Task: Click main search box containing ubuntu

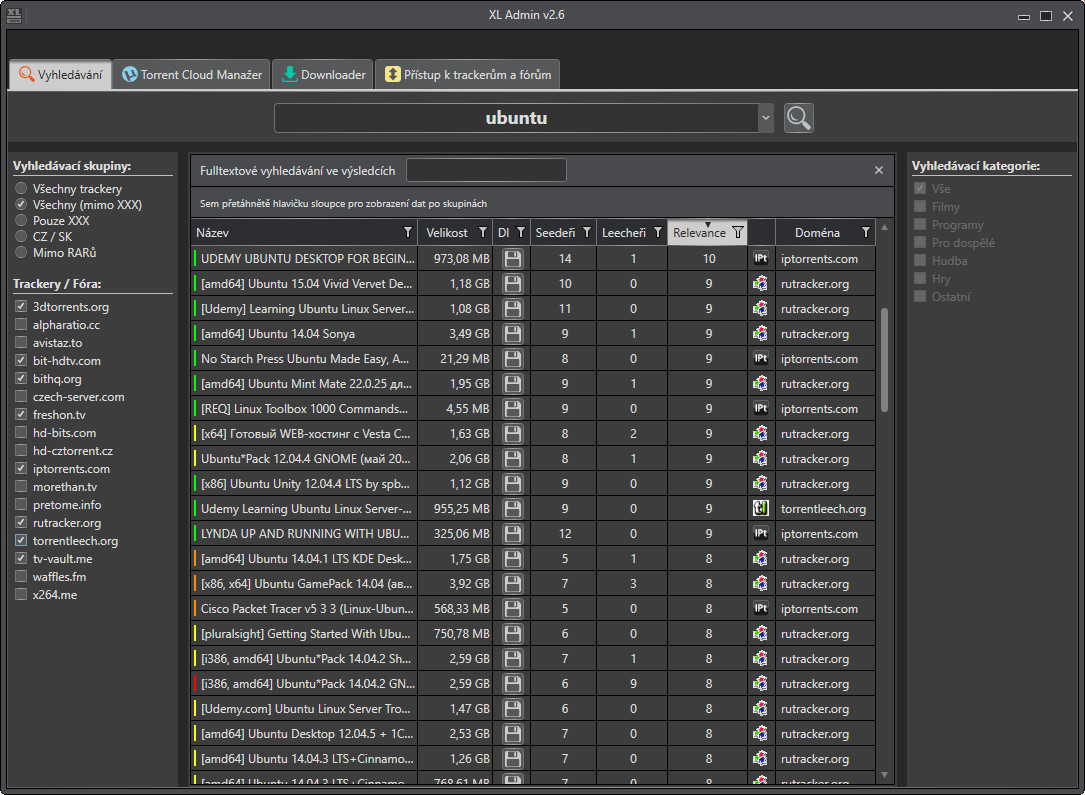Action: (x=516, y=118)
